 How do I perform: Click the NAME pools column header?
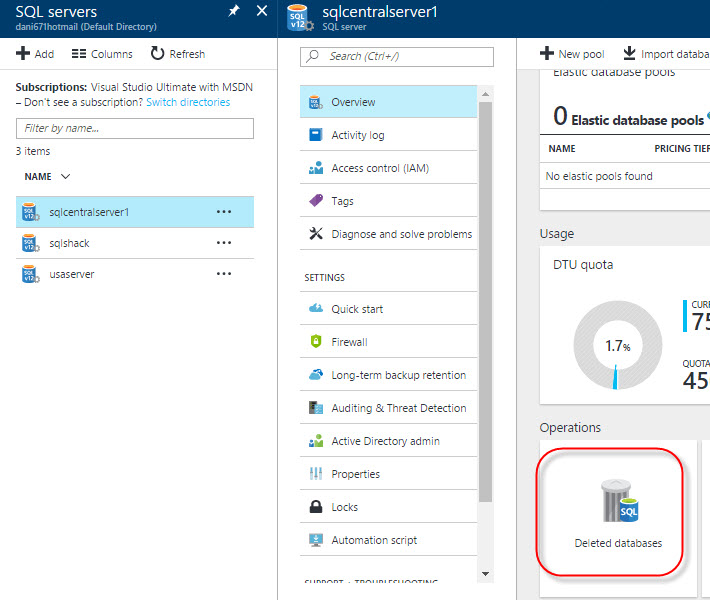tap(562, 149)
